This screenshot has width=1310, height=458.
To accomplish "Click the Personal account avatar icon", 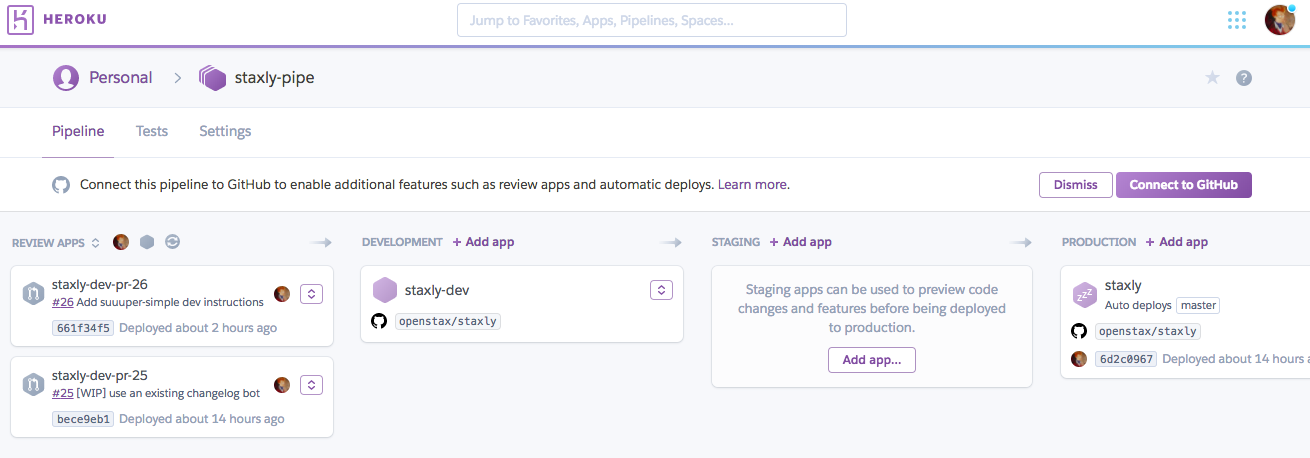I will tap(66, 77).
